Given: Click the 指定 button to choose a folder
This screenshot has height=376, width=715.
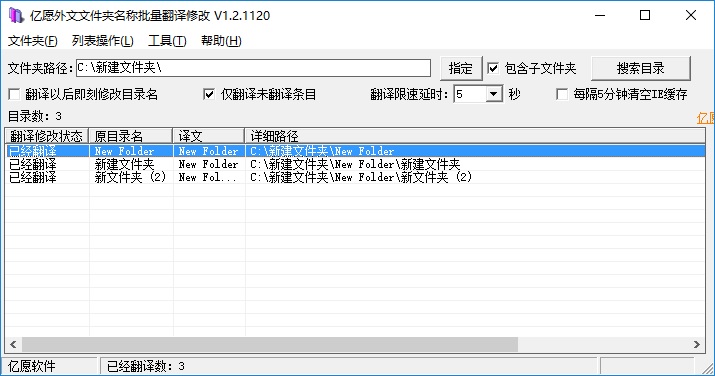Looking at the screenshot, I should (461, 68).
